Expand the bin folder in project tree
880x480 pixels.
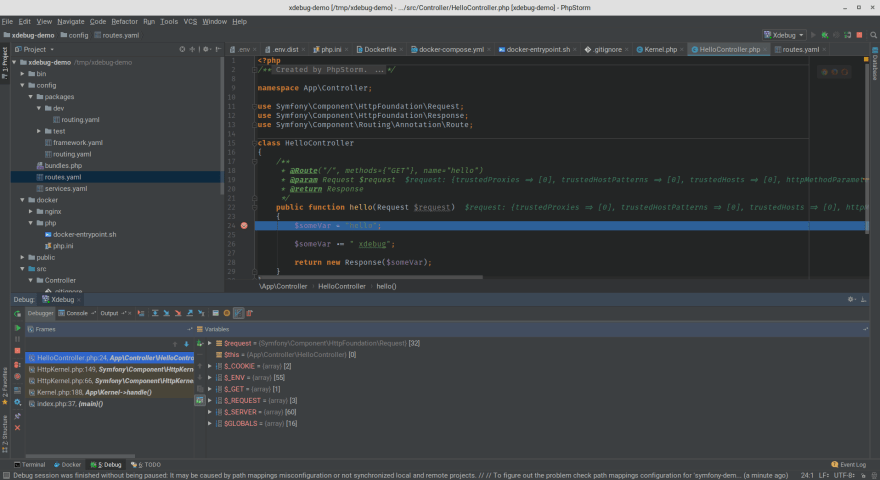pyautogui.click(x=22, y=74)
